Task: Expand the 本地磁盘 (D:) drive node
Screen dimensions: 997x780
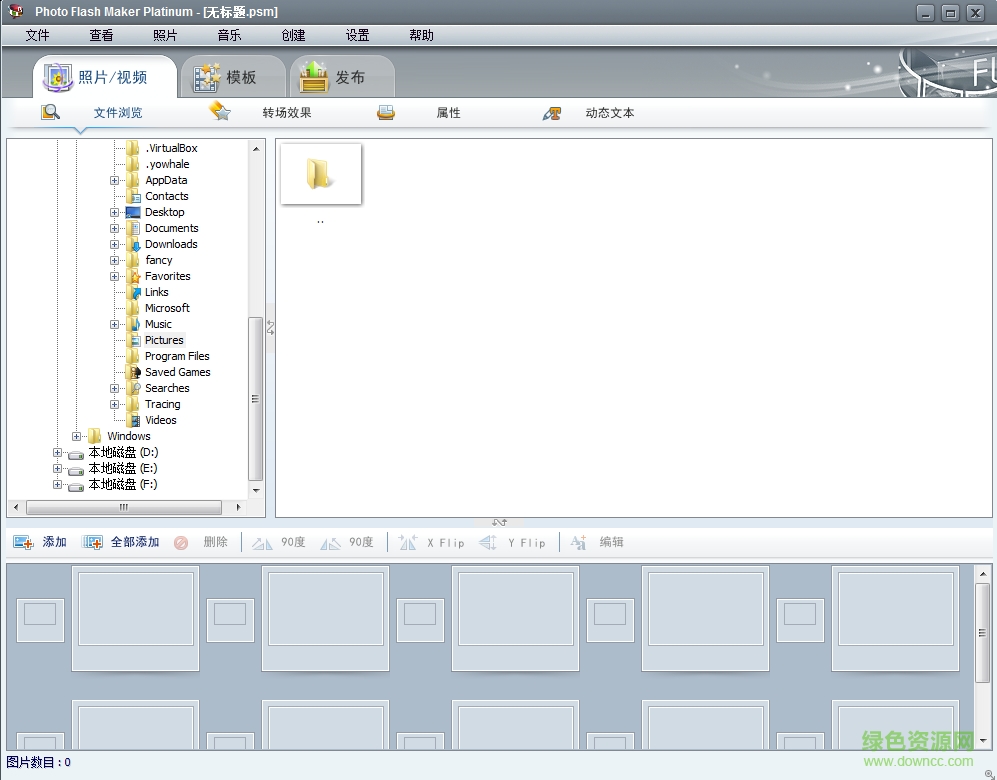Action: point(56,452)
